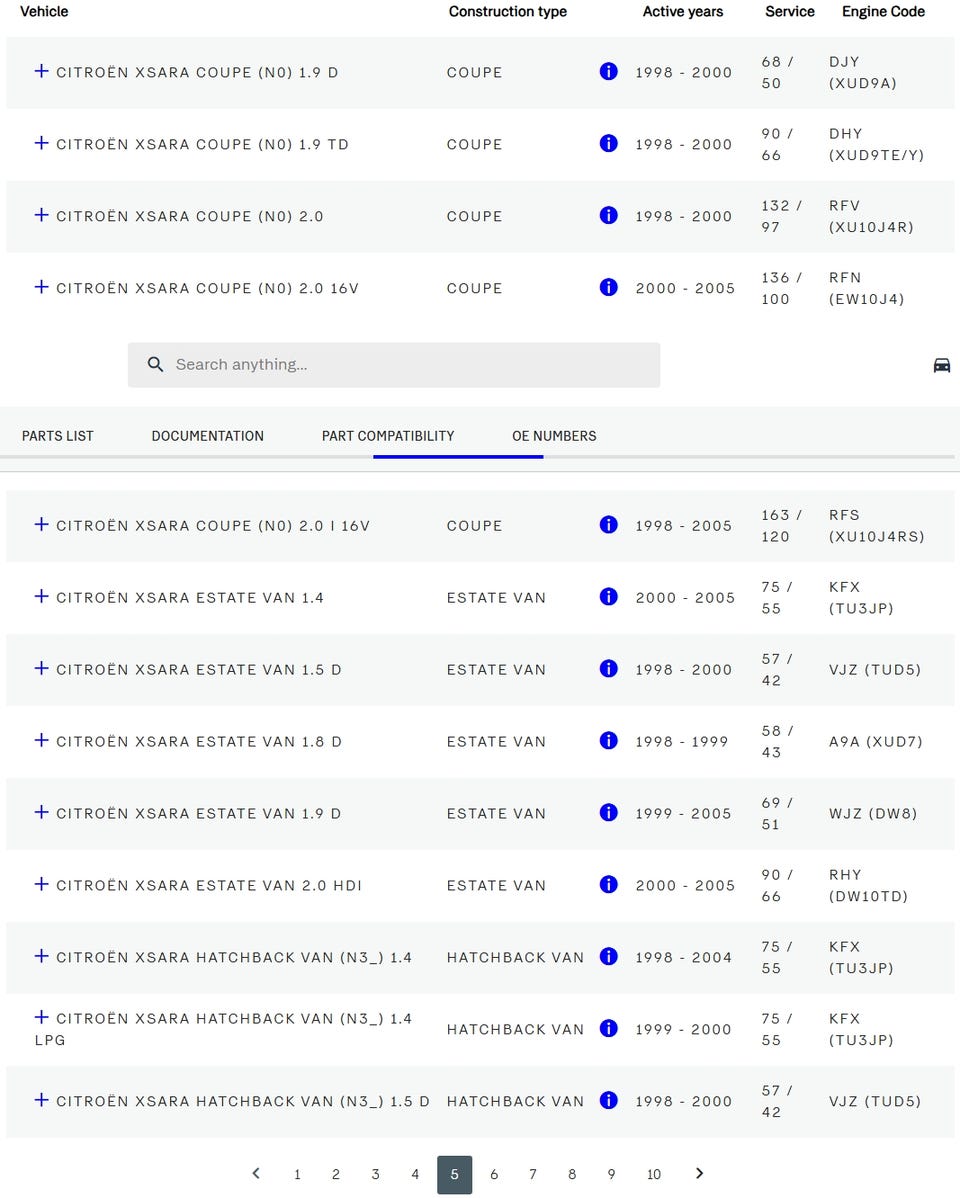
Task: Go to page 8
Action: click(x=572, y=1174)
